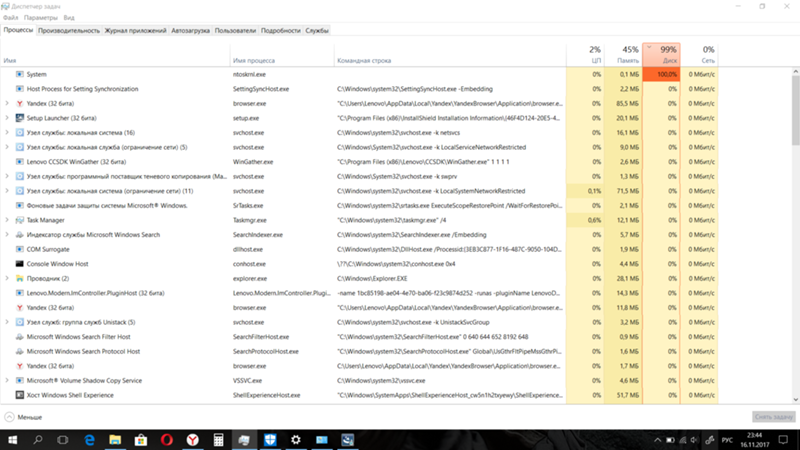Screen dimensions: 800x450
Task: Click the System process icon
Action: pyautogui.click(x=19, y=74)
